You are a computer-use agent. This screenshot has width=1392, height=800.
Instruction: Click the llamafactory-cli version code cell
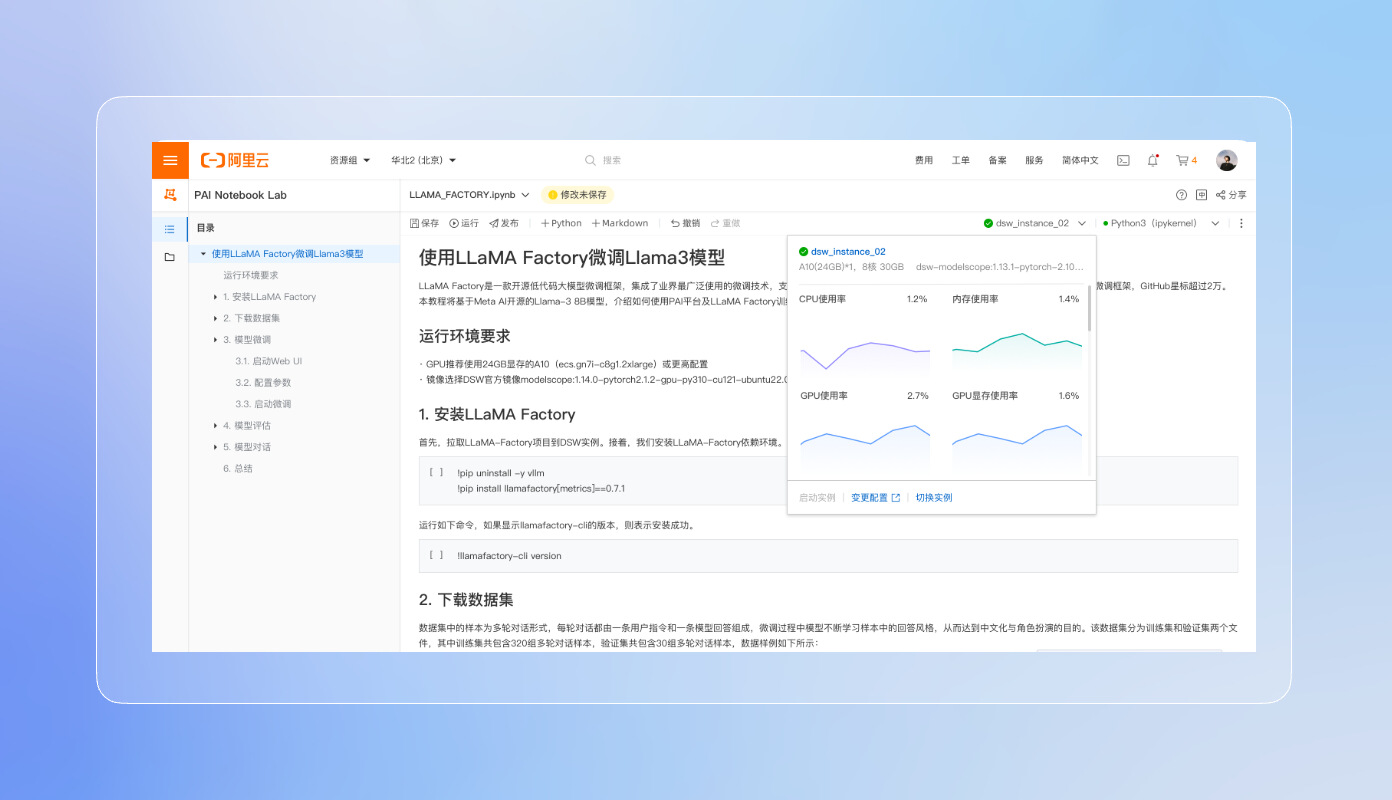[828, 556]
